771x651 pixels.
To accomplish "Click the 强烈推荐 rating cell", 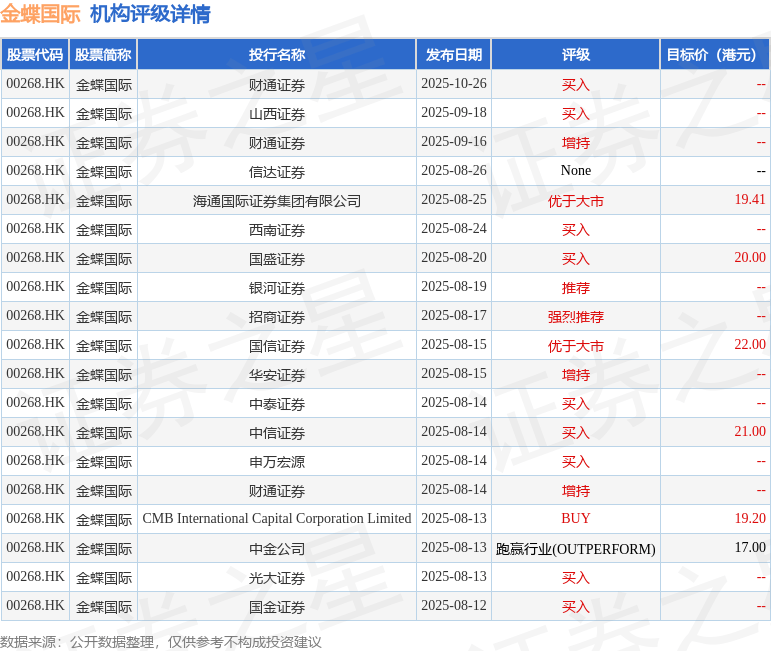I will click(x=576, y=317).
